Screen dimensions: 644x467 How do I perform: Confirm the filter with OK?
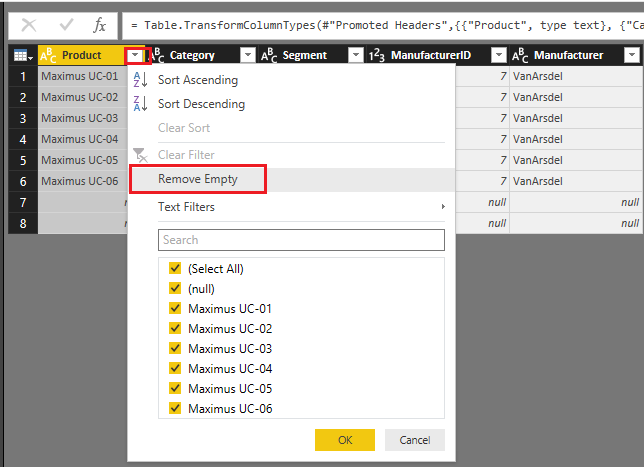pos(345,440)
